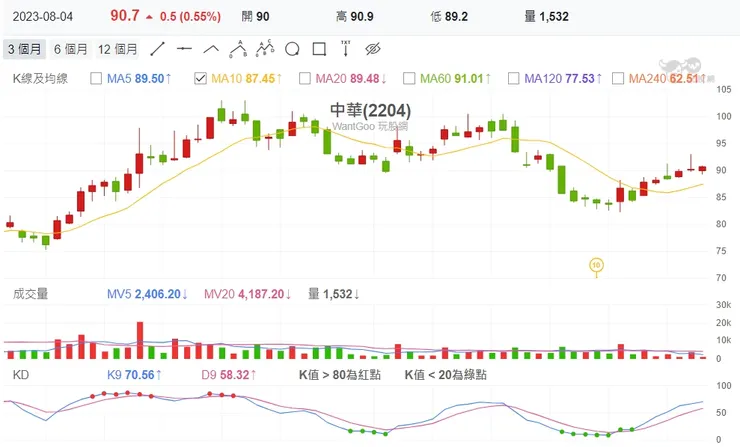Enable the MA240 moving average checkbox

[x=618, y=78]
